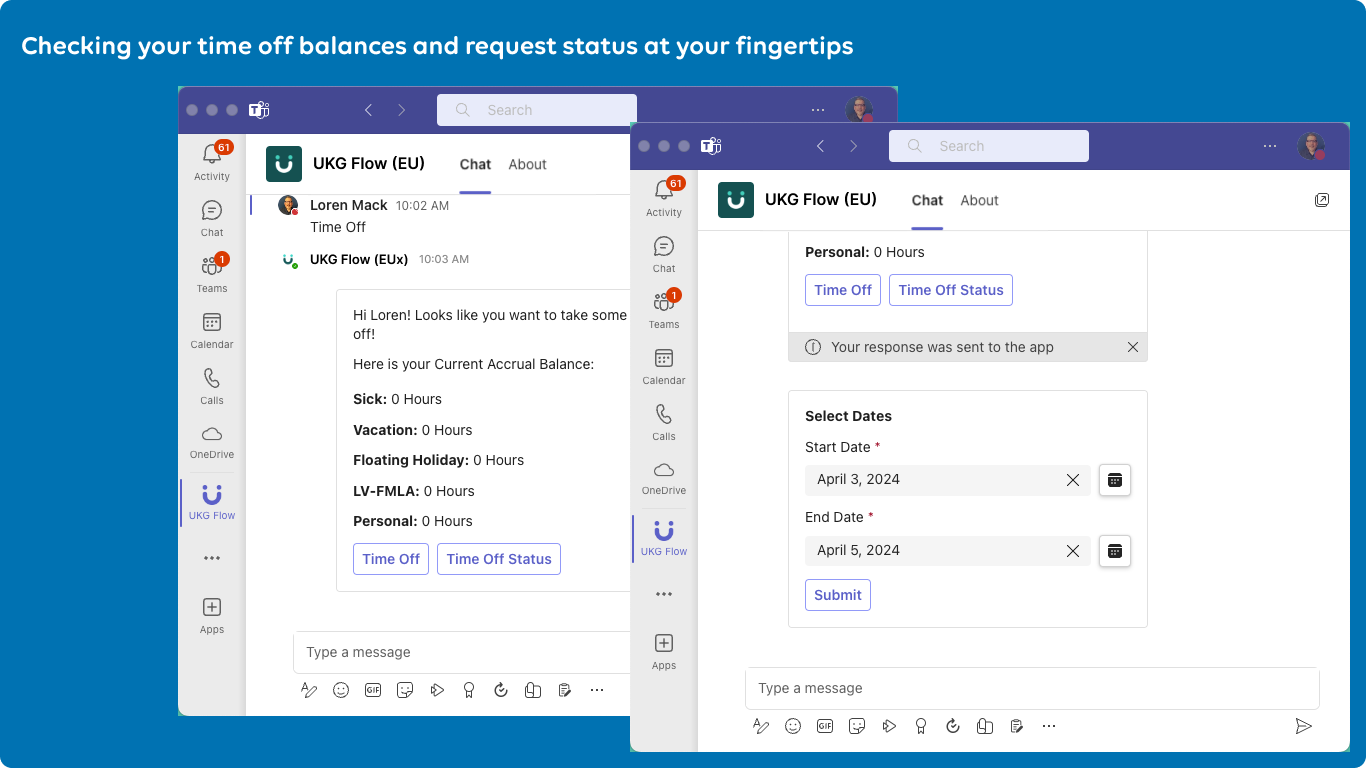Click the Search box in front window
1366x768 pixels.
(x=989, y=146)
